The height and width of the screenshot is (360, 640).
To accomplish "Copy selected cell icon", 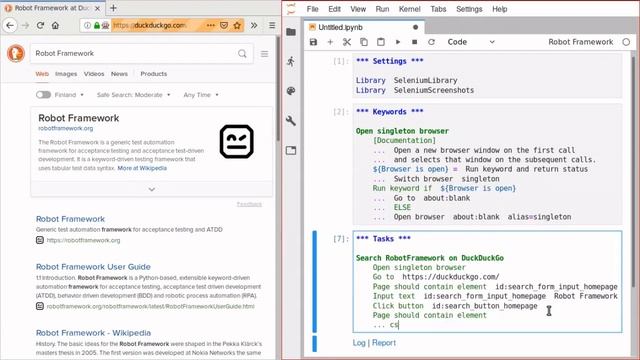I will click(x=364, y=42).
